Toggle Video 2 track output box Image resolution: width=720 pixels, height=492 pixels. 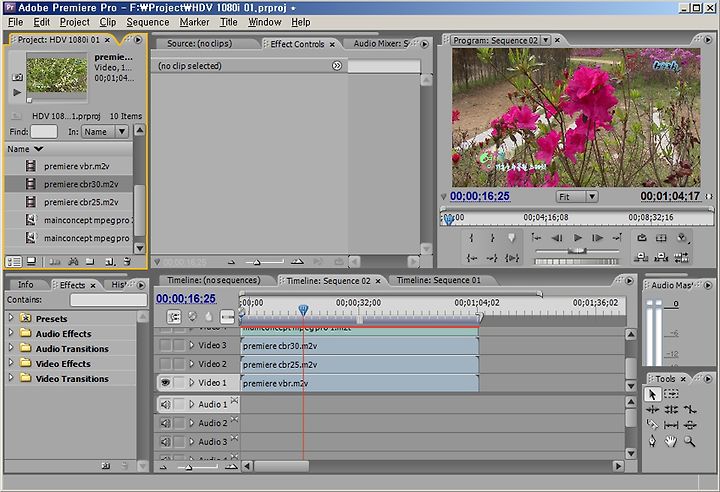pyautogui.click(x=165, y=364)
